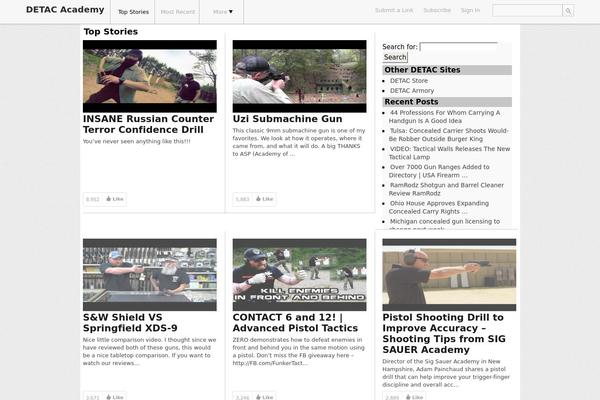600x400 pixels.
Task: Open the DETAC Armory link
Action: pos(412,91)
